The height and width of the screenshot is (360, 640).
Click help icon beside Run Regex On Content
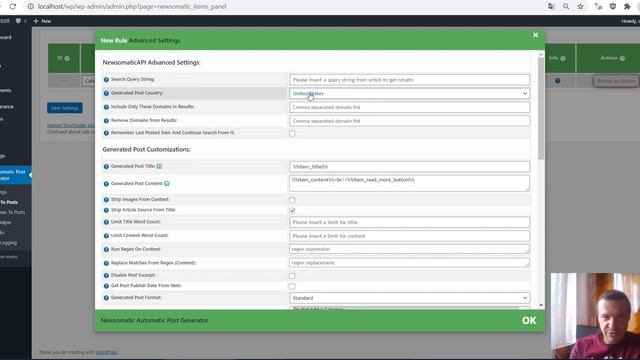point(106,249)
